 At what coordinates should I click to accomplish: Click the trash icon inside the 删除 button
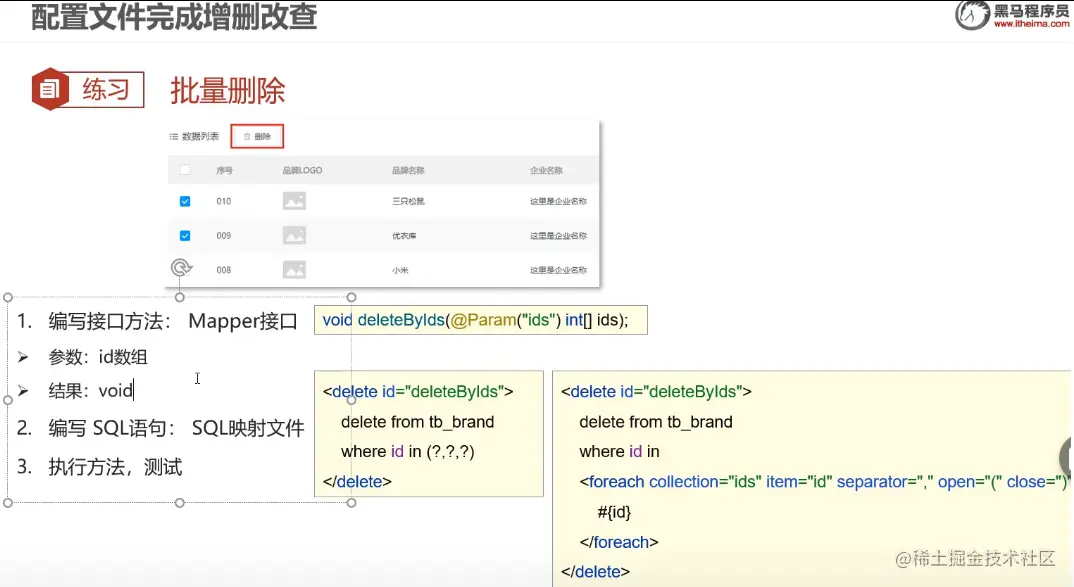tap(247, 138)
